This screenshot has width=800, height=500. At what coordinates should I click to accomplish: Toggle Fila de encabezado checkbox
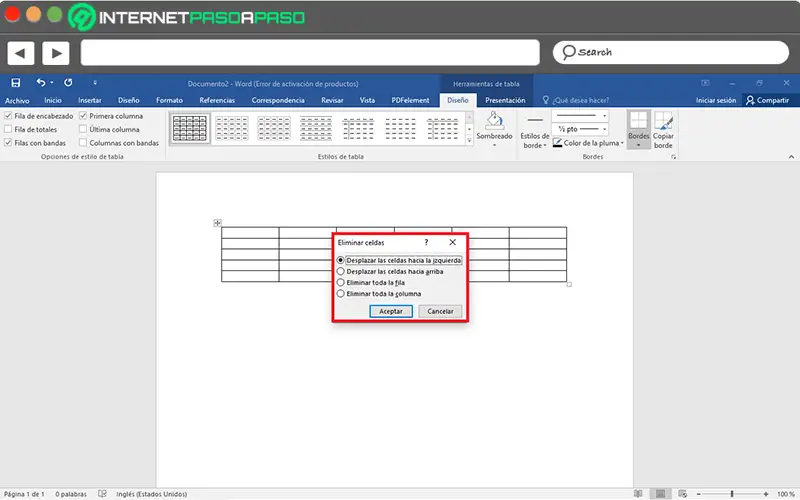(x=8, y=116)
